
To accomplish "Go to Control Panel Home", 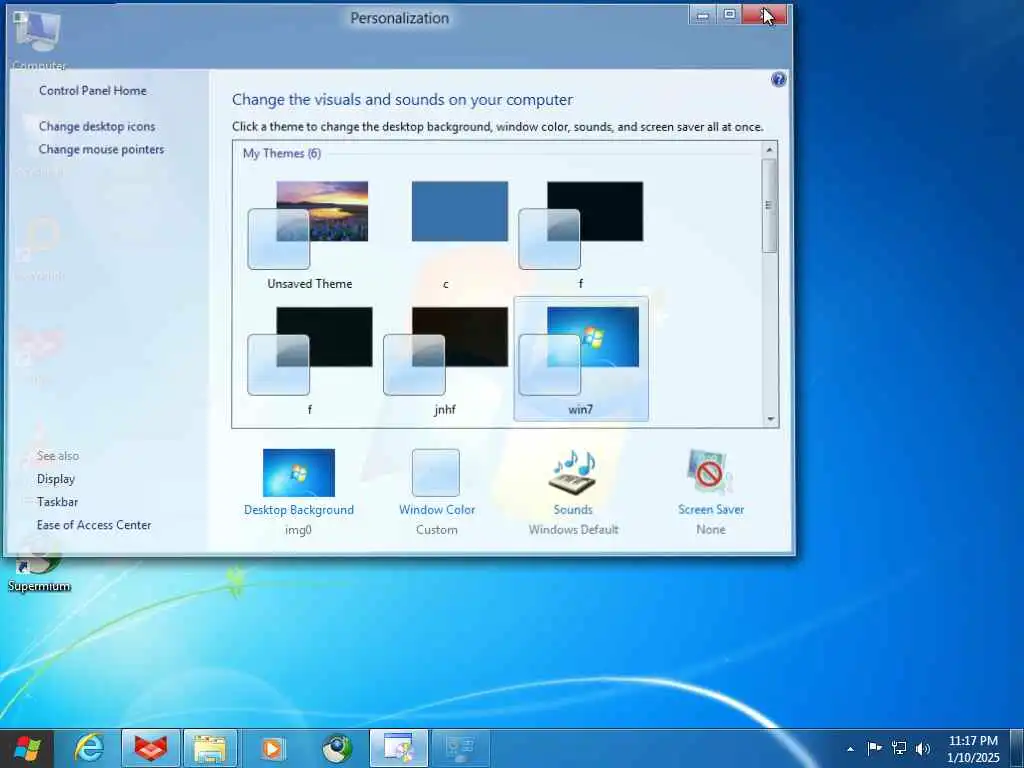I will point(93,91).
